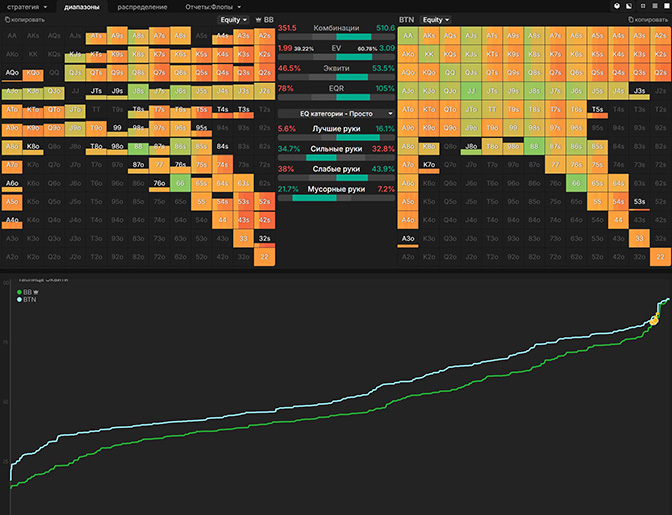
Task: Click the 'Сильные руки' category row
Action: point(336,148)
